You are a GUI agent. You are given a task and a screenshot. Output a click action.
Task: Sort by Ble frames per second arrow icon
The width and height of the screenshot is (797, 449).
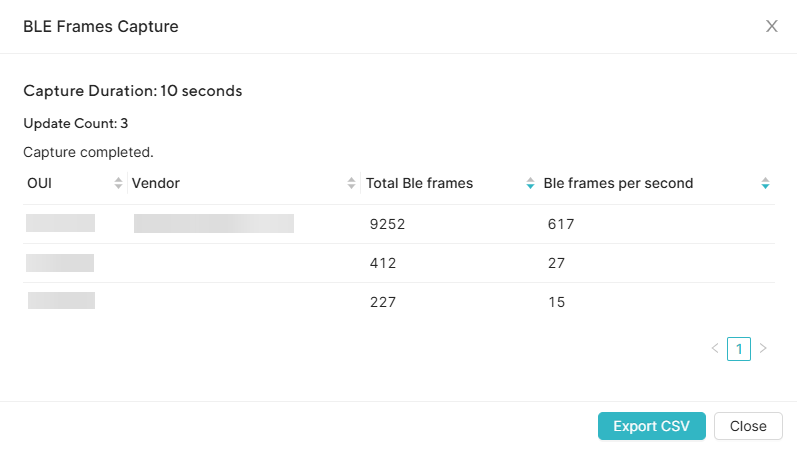(x=765, y=184)
